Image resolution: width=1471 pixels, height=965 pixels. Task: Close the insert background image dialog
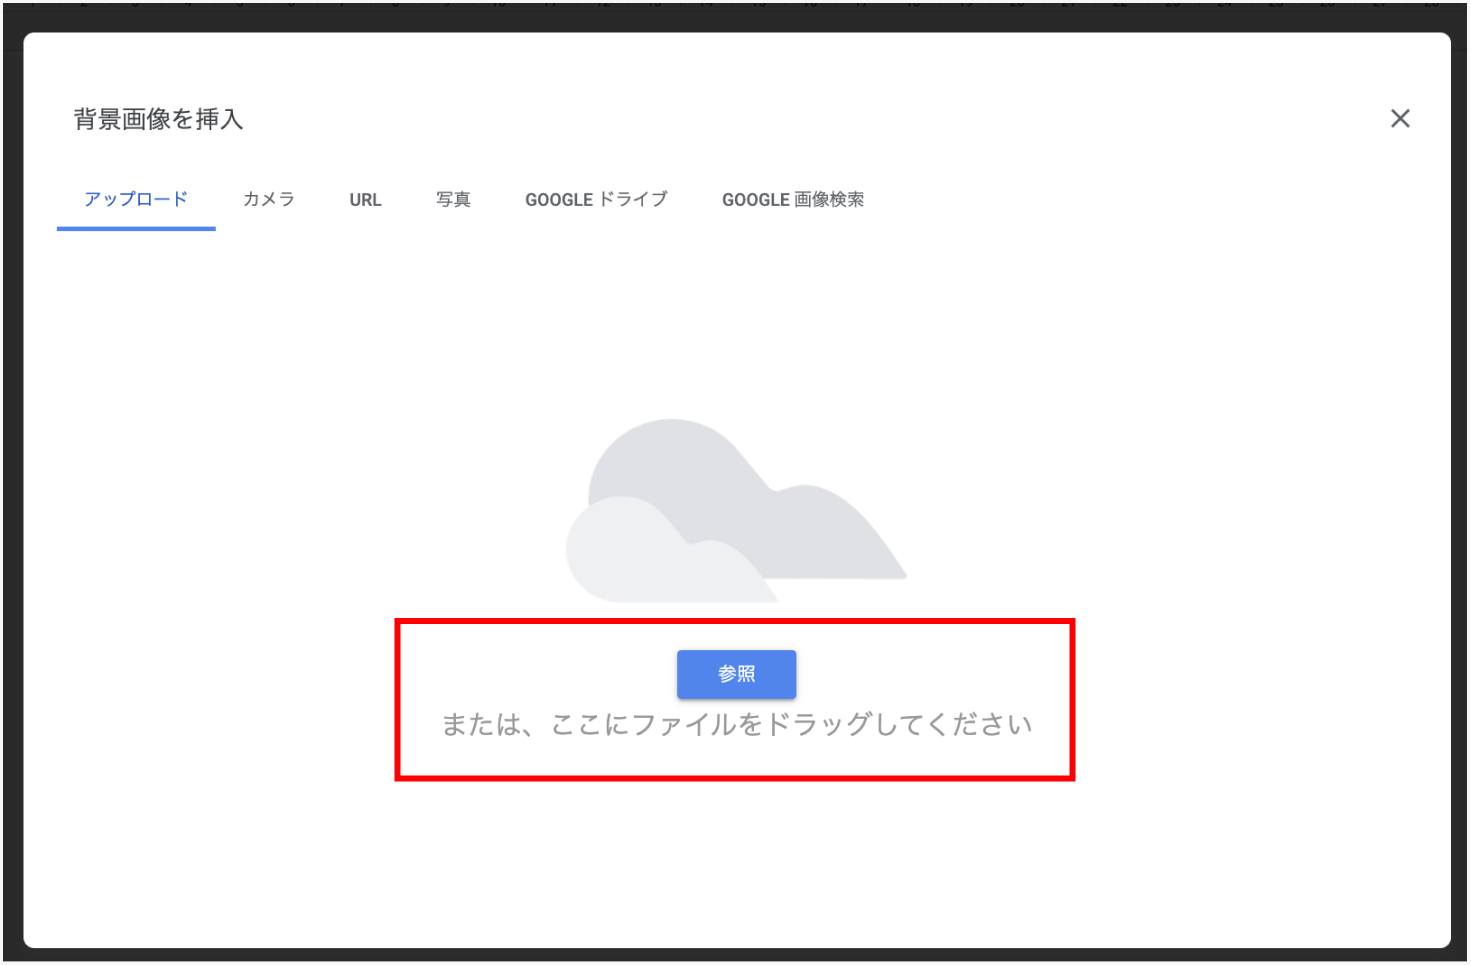1399,119
